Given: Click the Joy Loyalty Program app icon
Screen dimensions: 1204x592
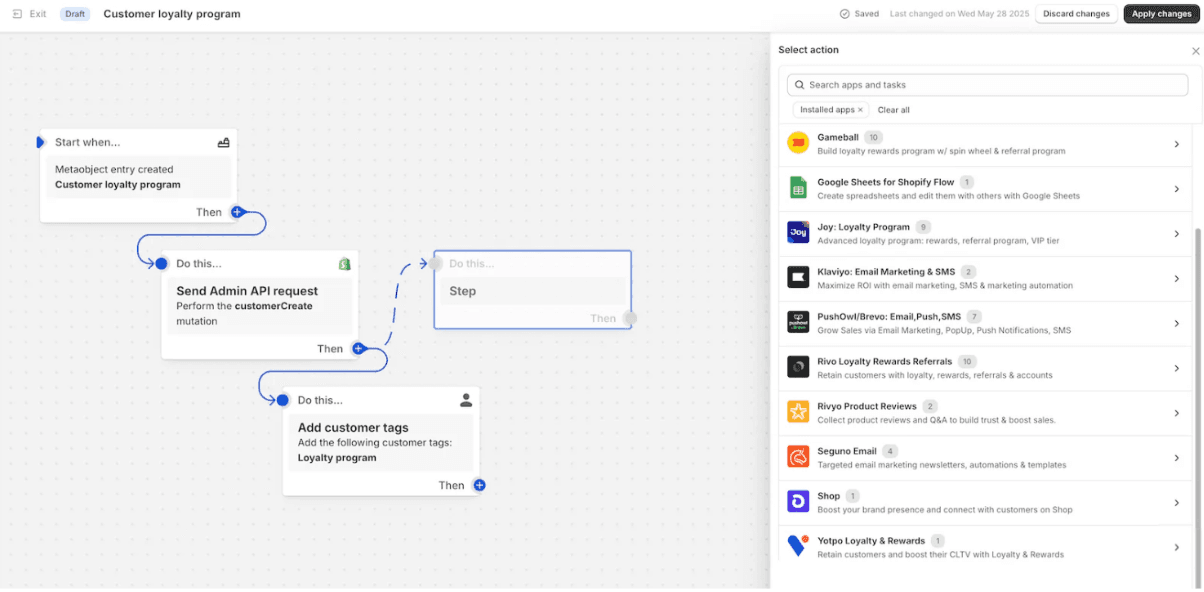Looking at the screenshot, I should [797, 232].
